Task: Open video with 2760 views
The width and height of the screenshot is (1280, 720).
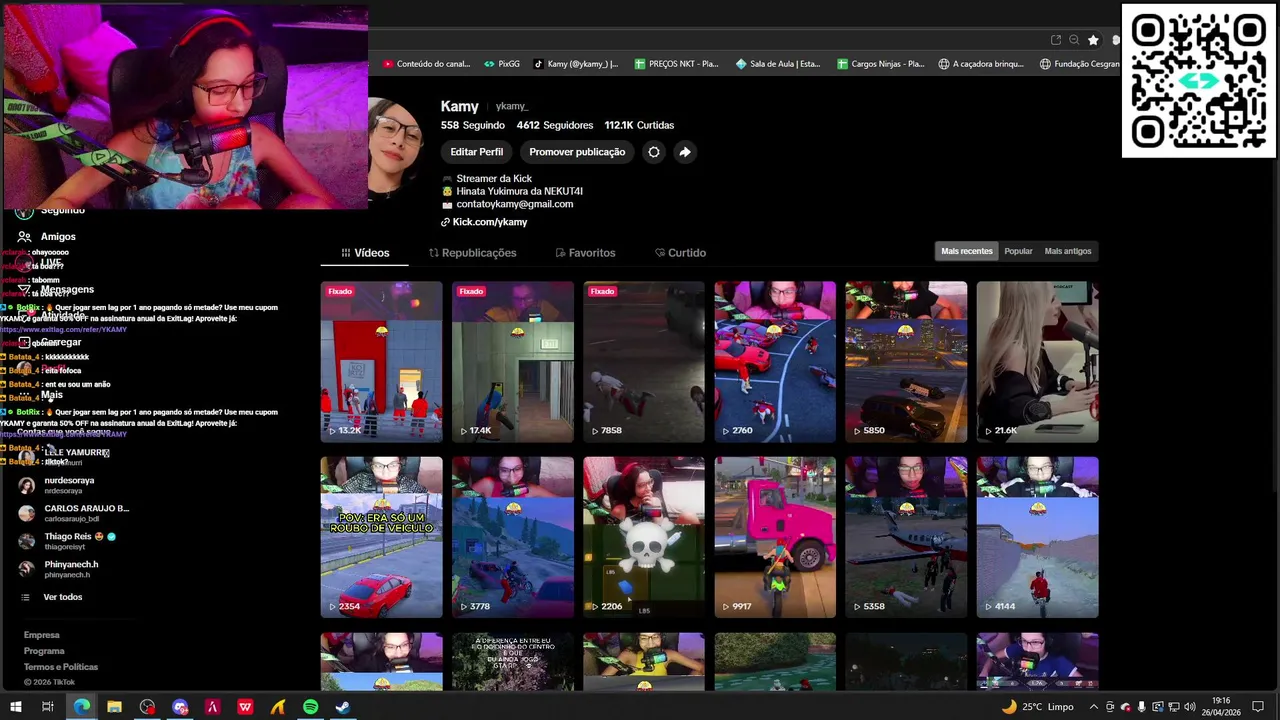Action: (775, 362)
